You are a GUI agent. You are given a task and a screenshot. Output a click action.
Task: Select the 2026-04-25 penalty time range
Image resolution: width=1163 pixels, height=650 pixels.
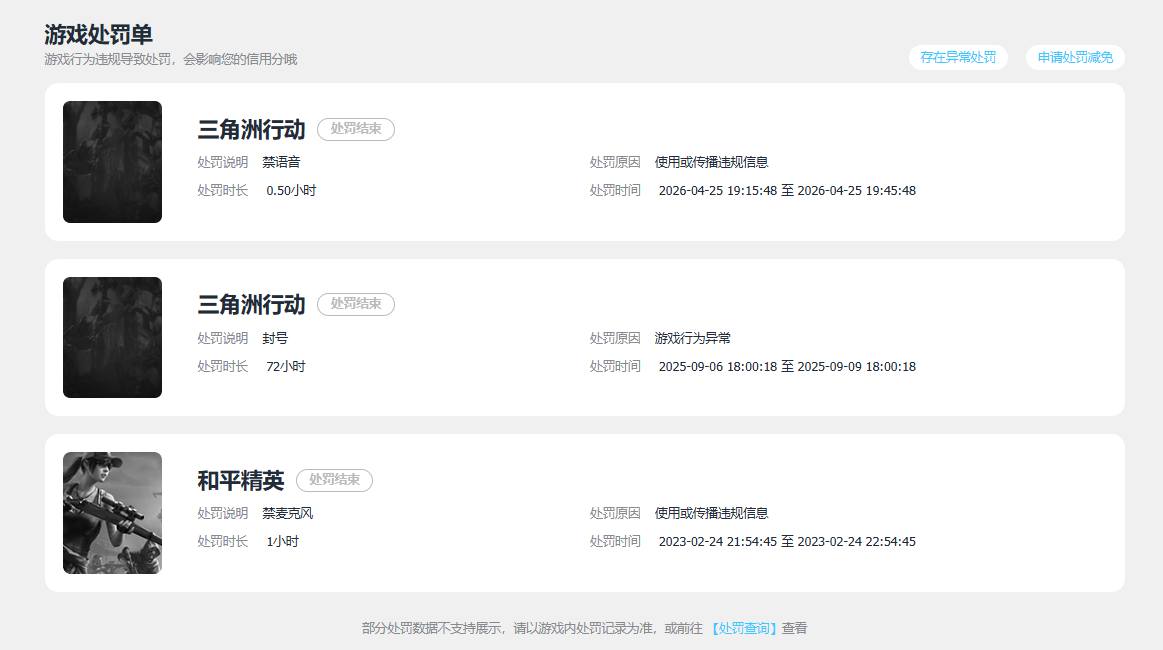787,191
